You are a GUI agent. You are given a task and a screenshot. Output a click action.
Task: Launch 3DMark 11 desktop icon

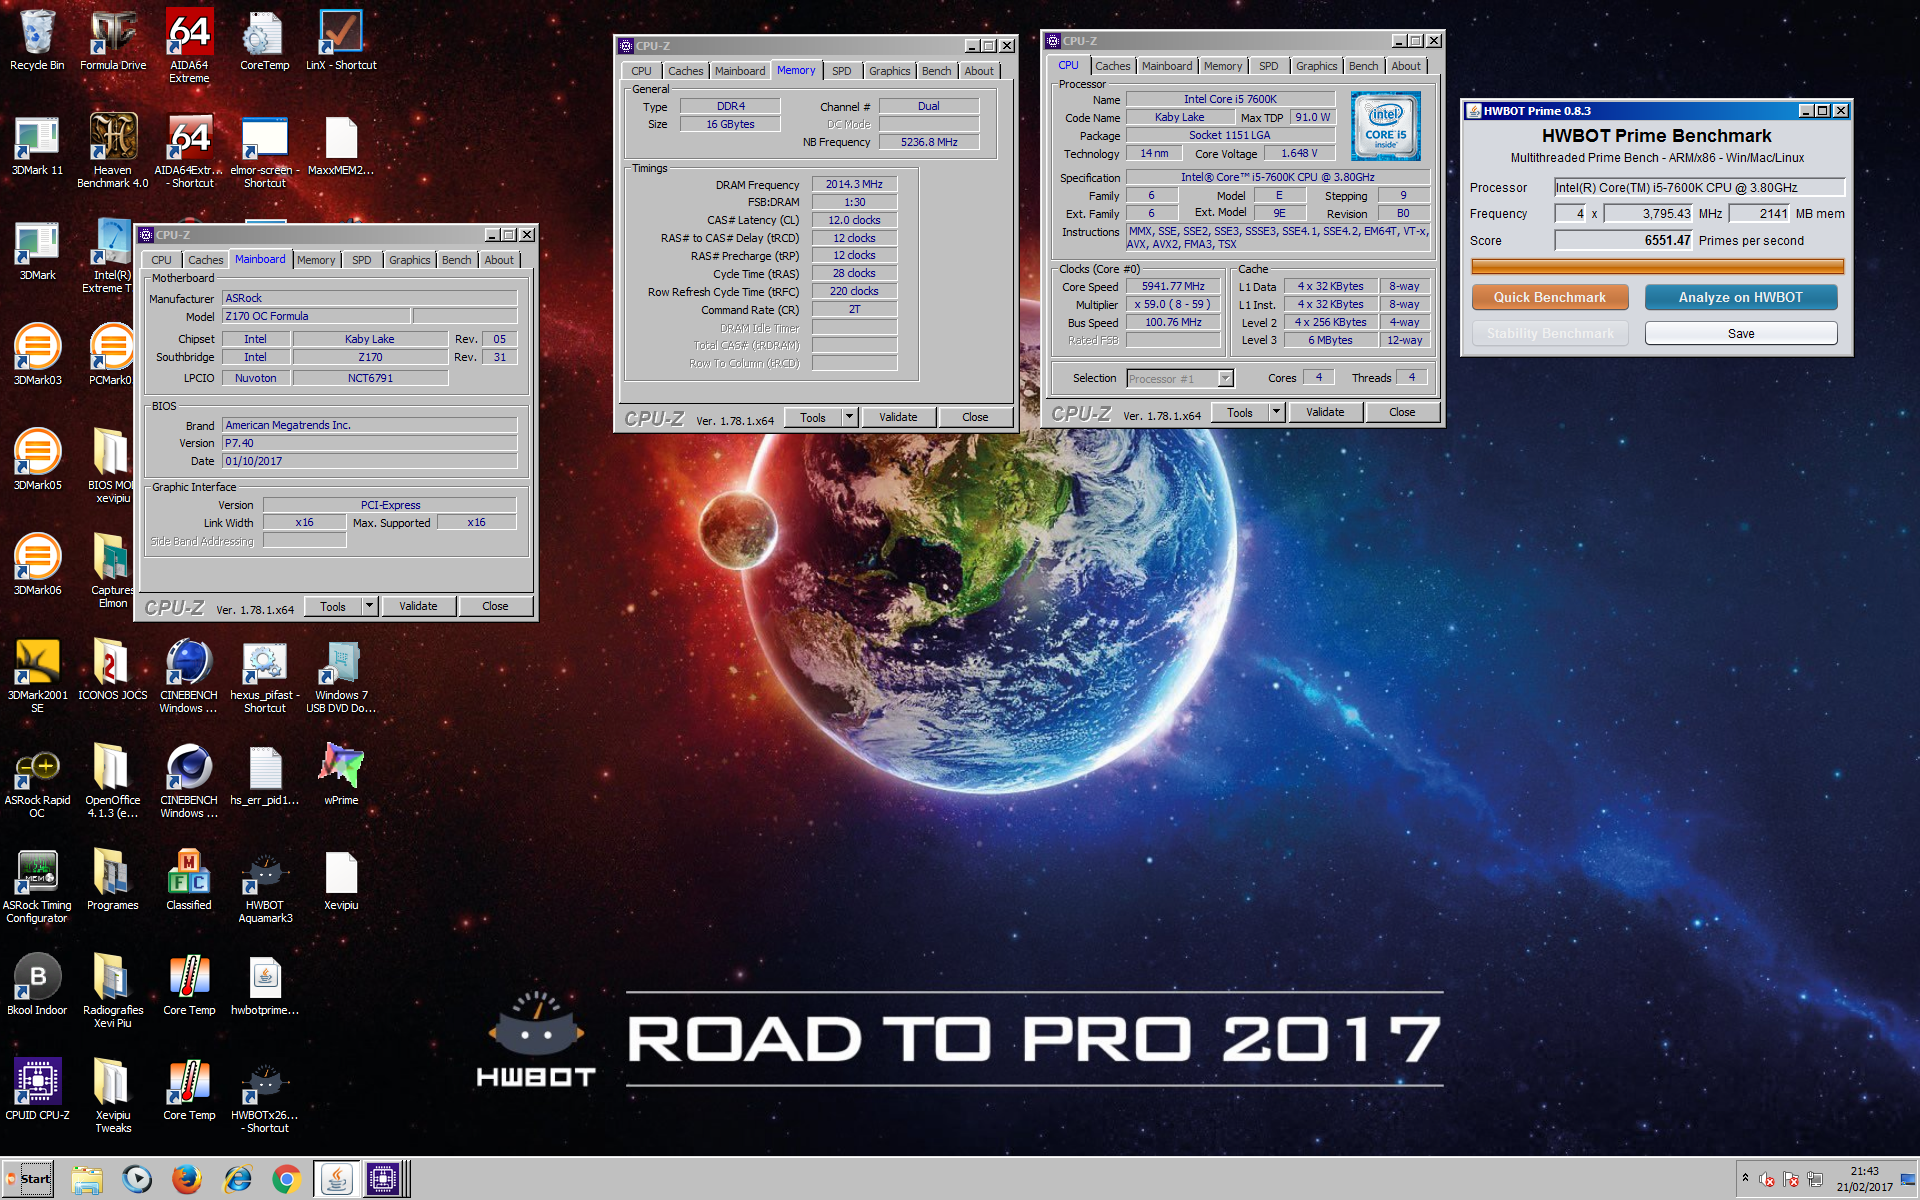click(x=37, y=145)
